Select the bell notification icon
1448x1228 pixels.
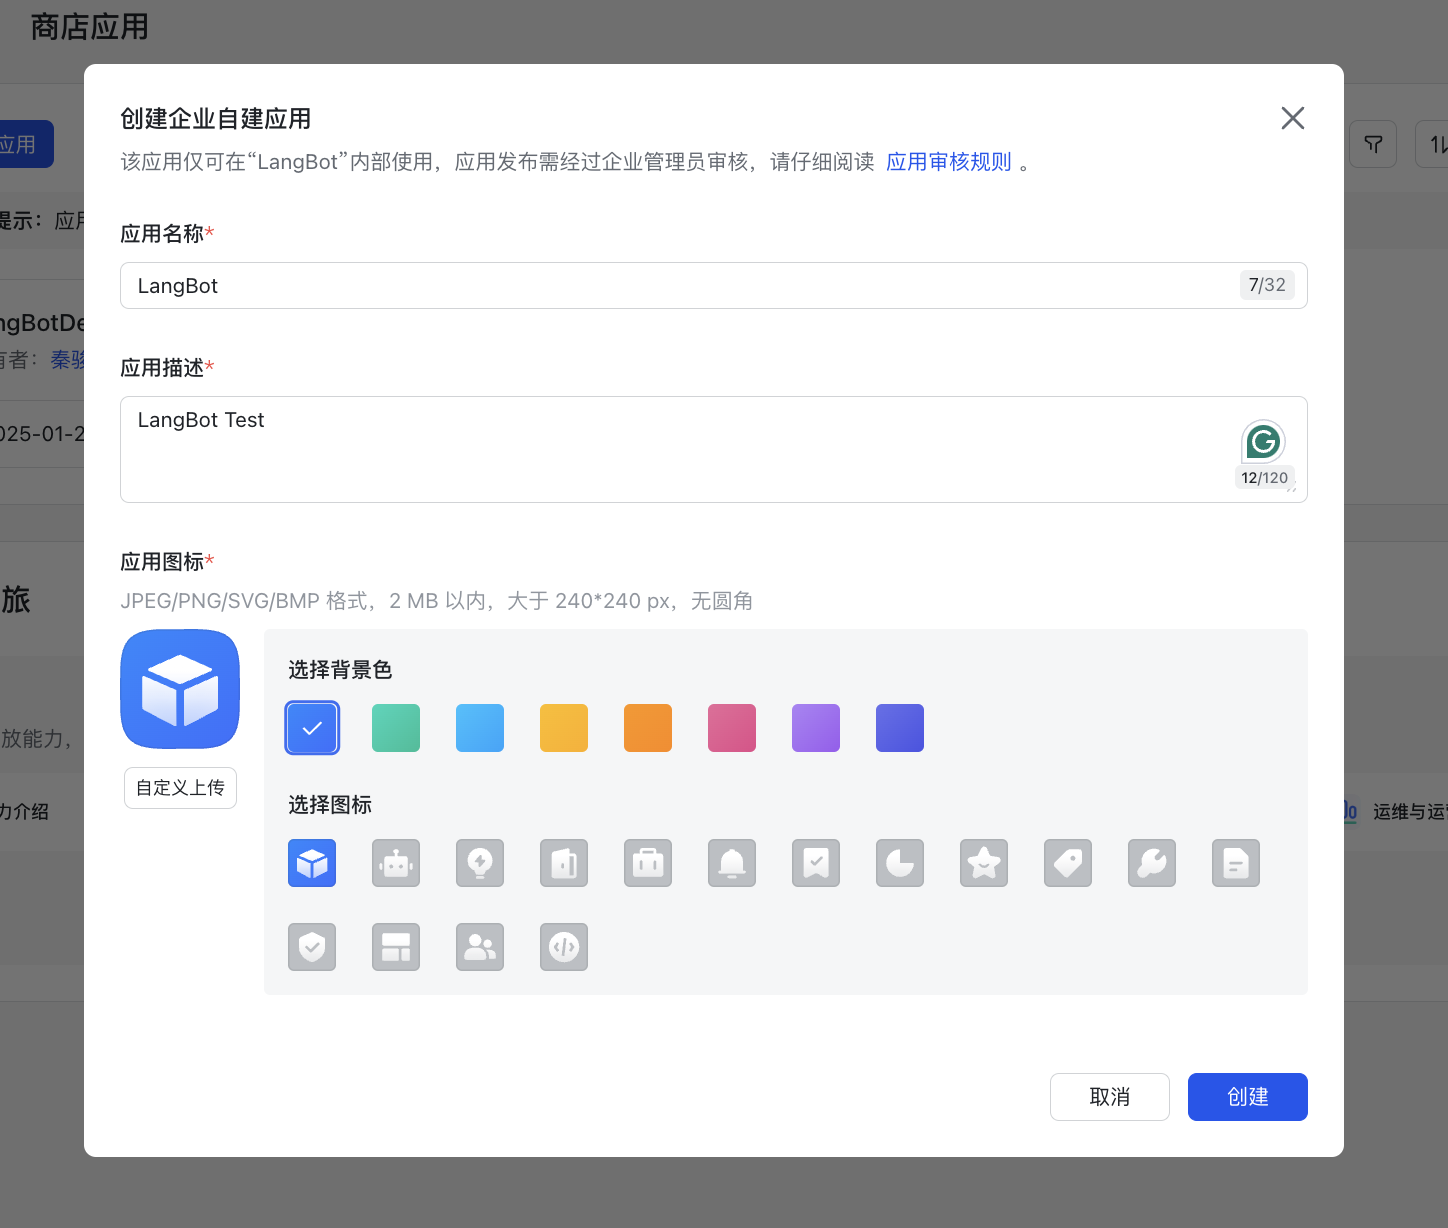[x=732, y=863]
